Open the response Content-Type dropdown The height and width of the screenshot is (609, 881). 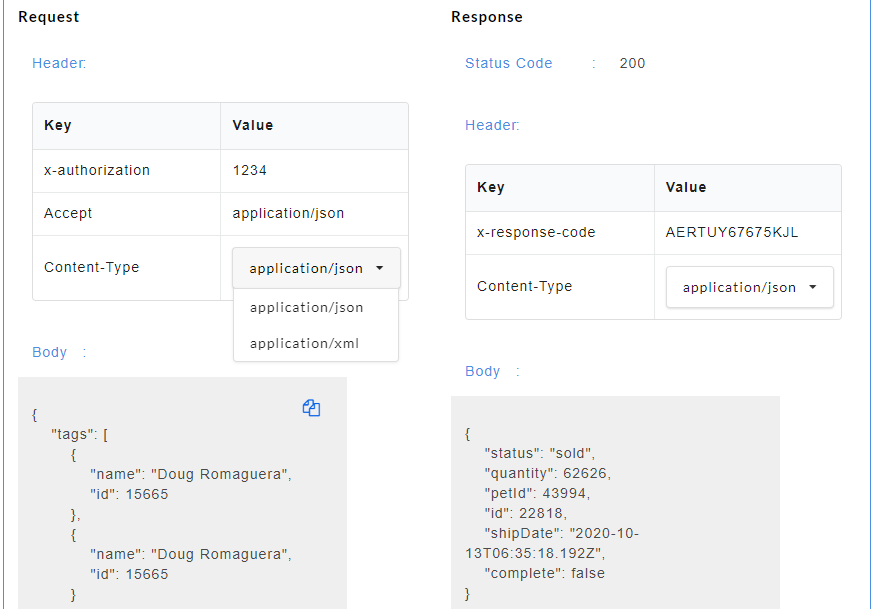coord(748,286)
